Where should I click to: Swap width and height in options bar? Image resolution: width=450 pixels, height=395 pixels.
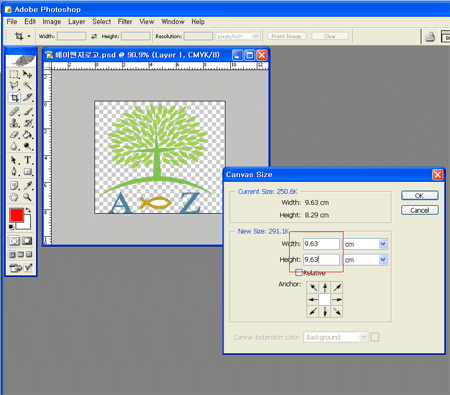[x=94, y=36]
